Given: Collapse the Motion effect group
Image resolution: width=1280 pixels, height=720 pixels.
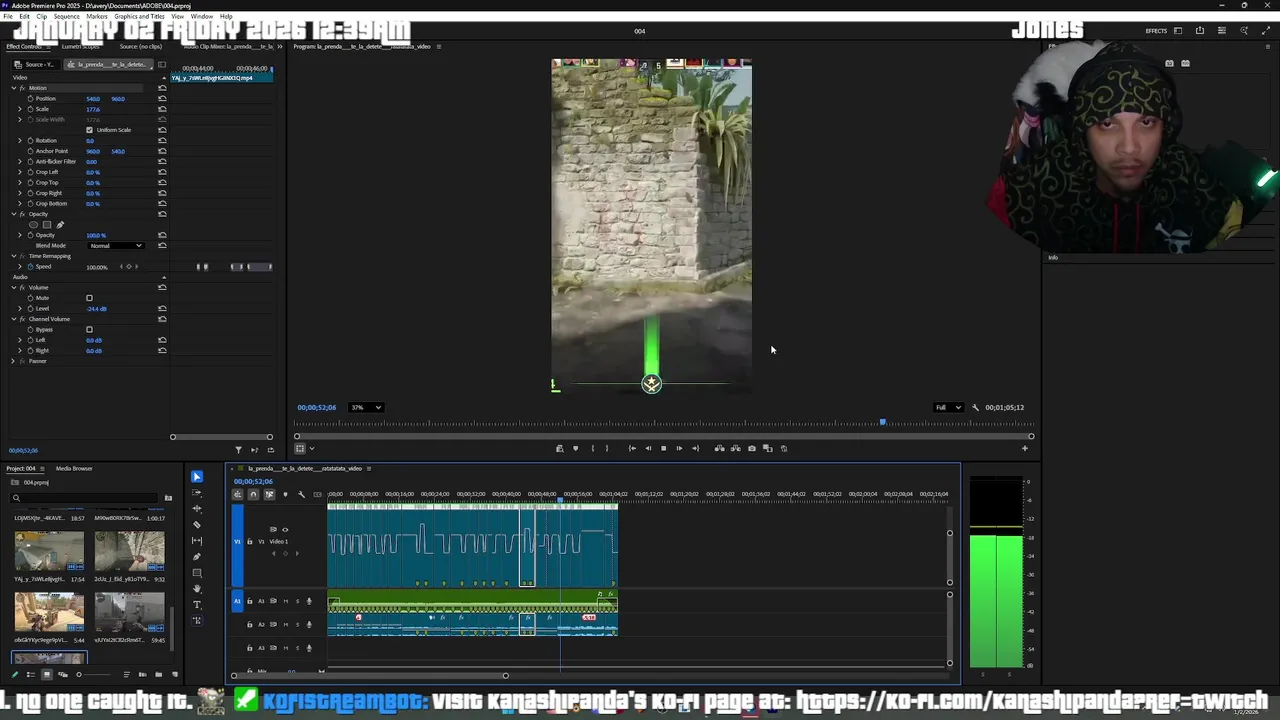Looking at the screenshot, I should tap(14, 88).
